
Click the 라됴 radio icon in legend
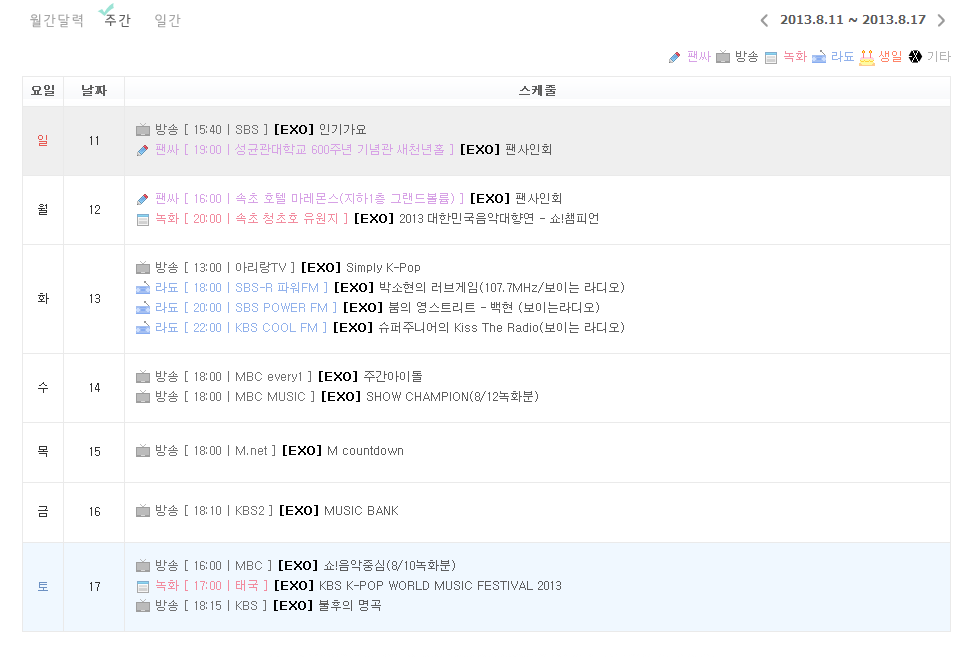coord(819,57)
